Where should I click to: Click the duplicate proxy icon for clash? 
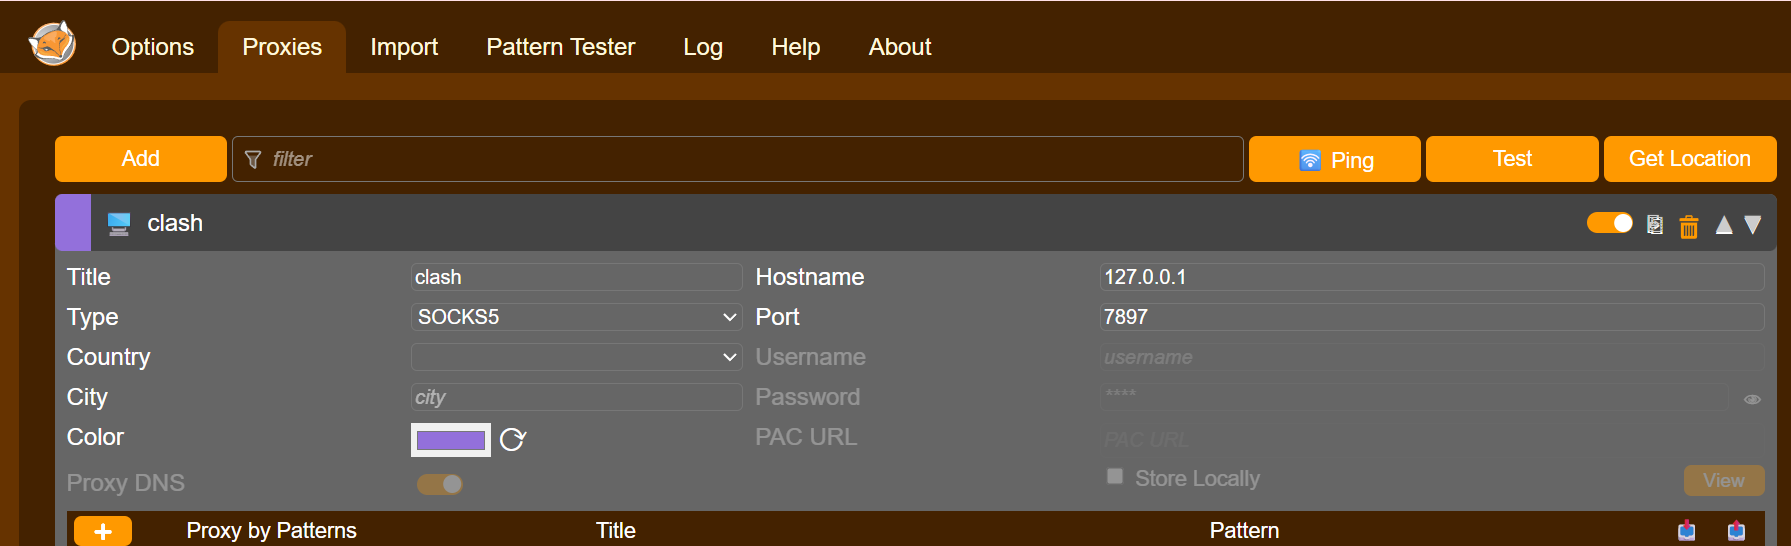1655,225
